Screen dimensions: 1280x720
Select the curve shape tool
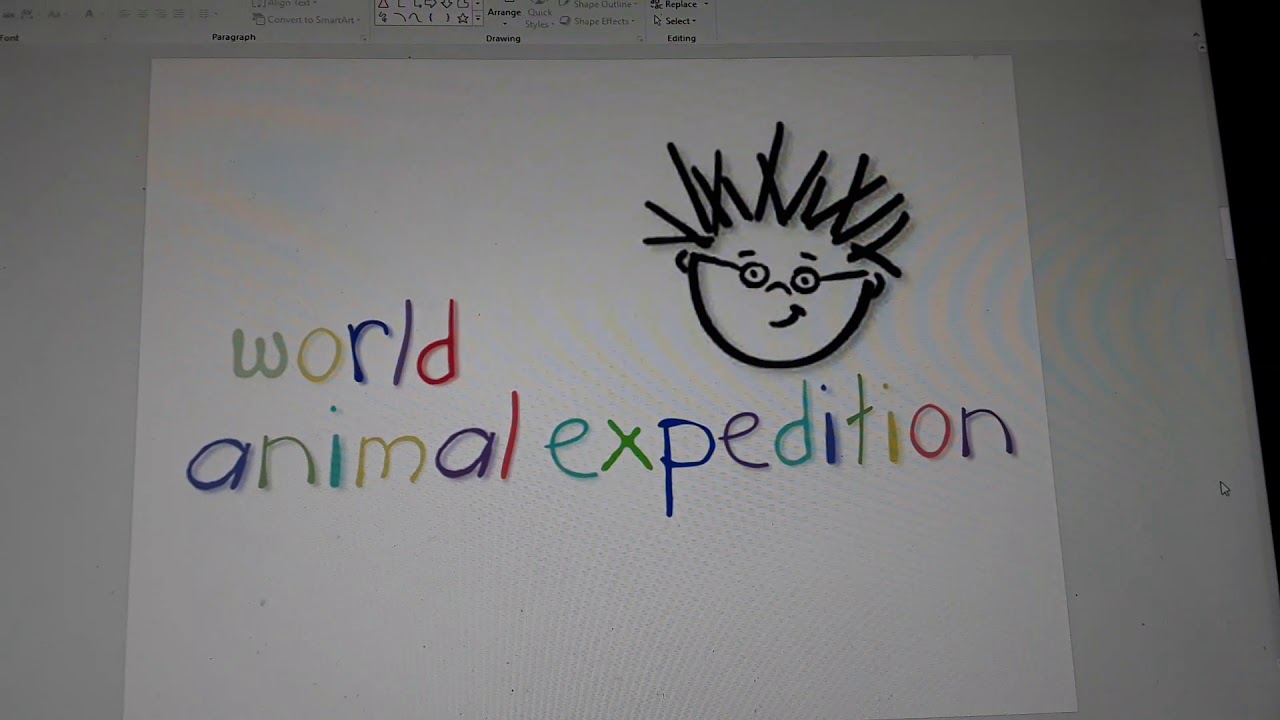416,18
